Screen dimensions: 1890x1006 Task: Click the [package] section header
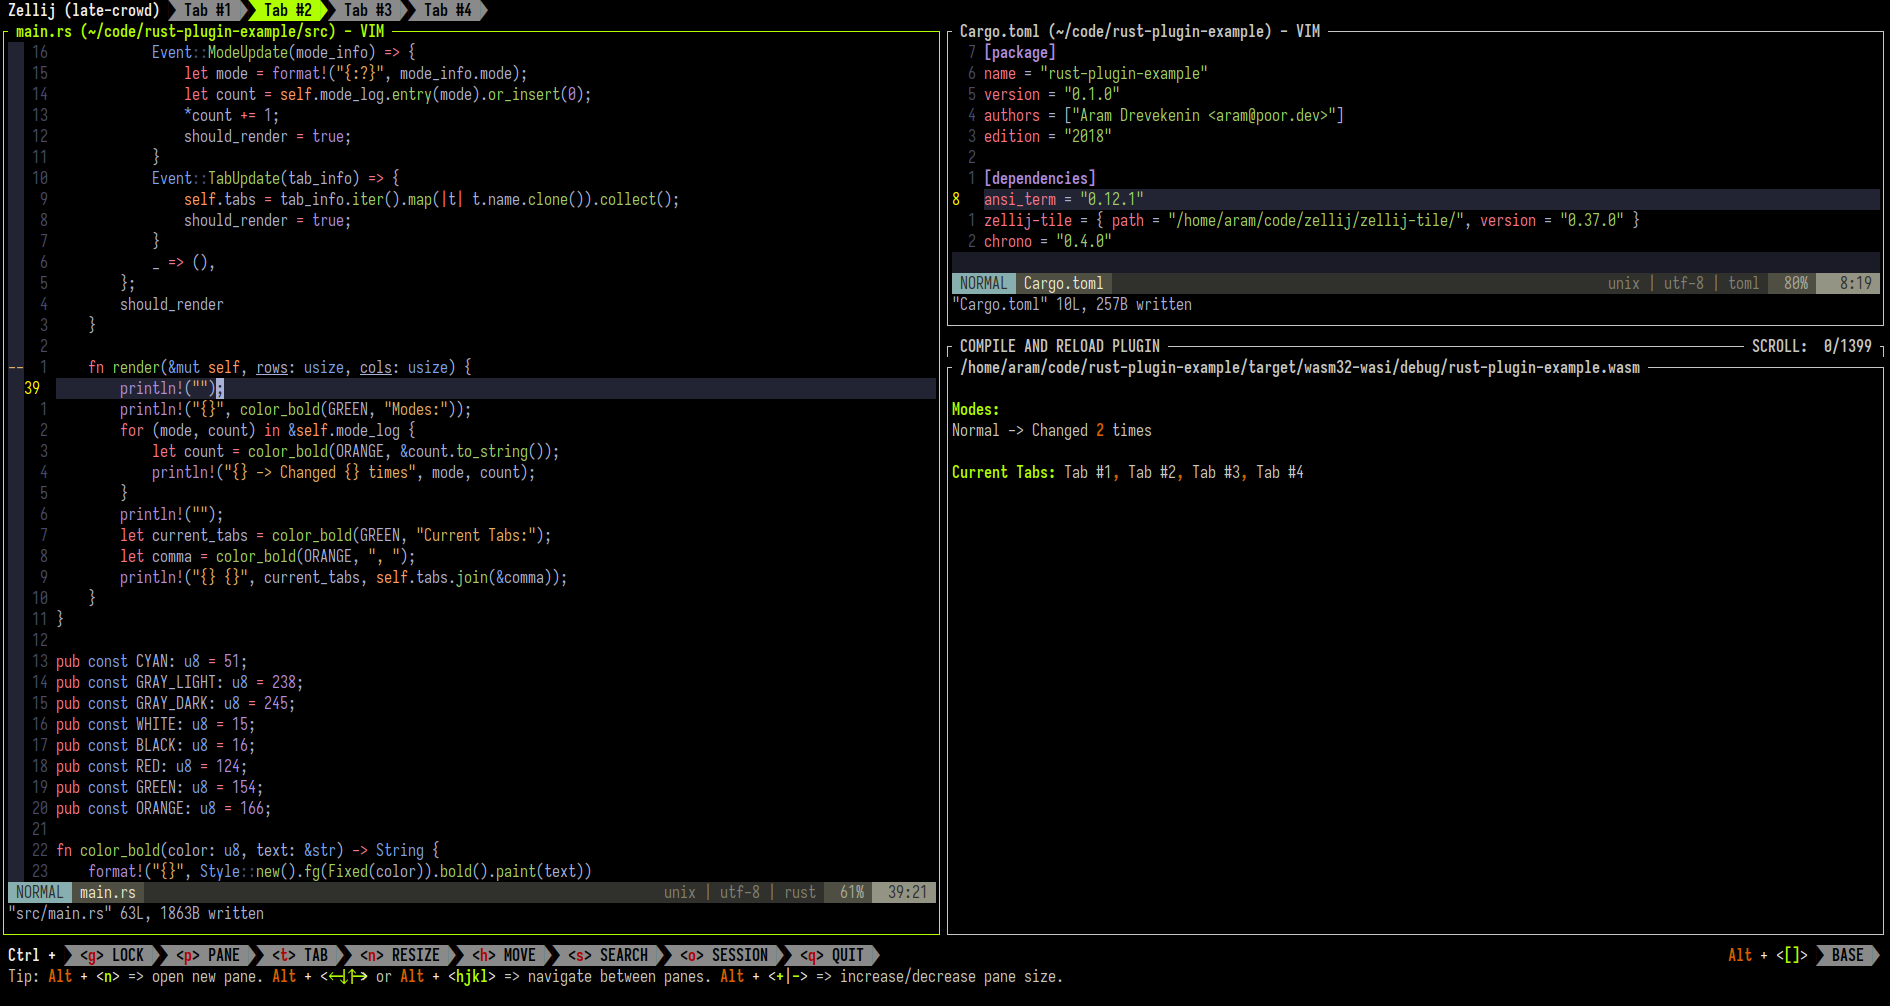point(1020,52)
